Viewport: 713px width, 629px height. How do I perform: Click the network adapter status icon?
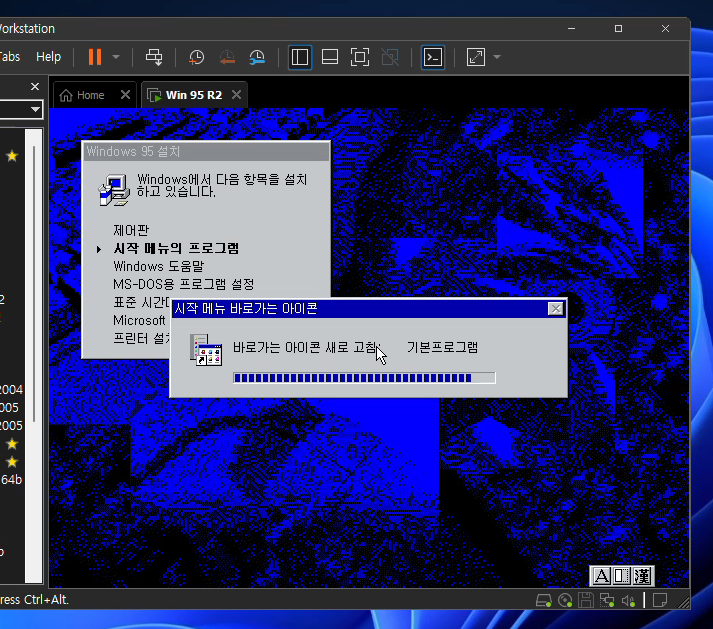[x=607, y=600]
